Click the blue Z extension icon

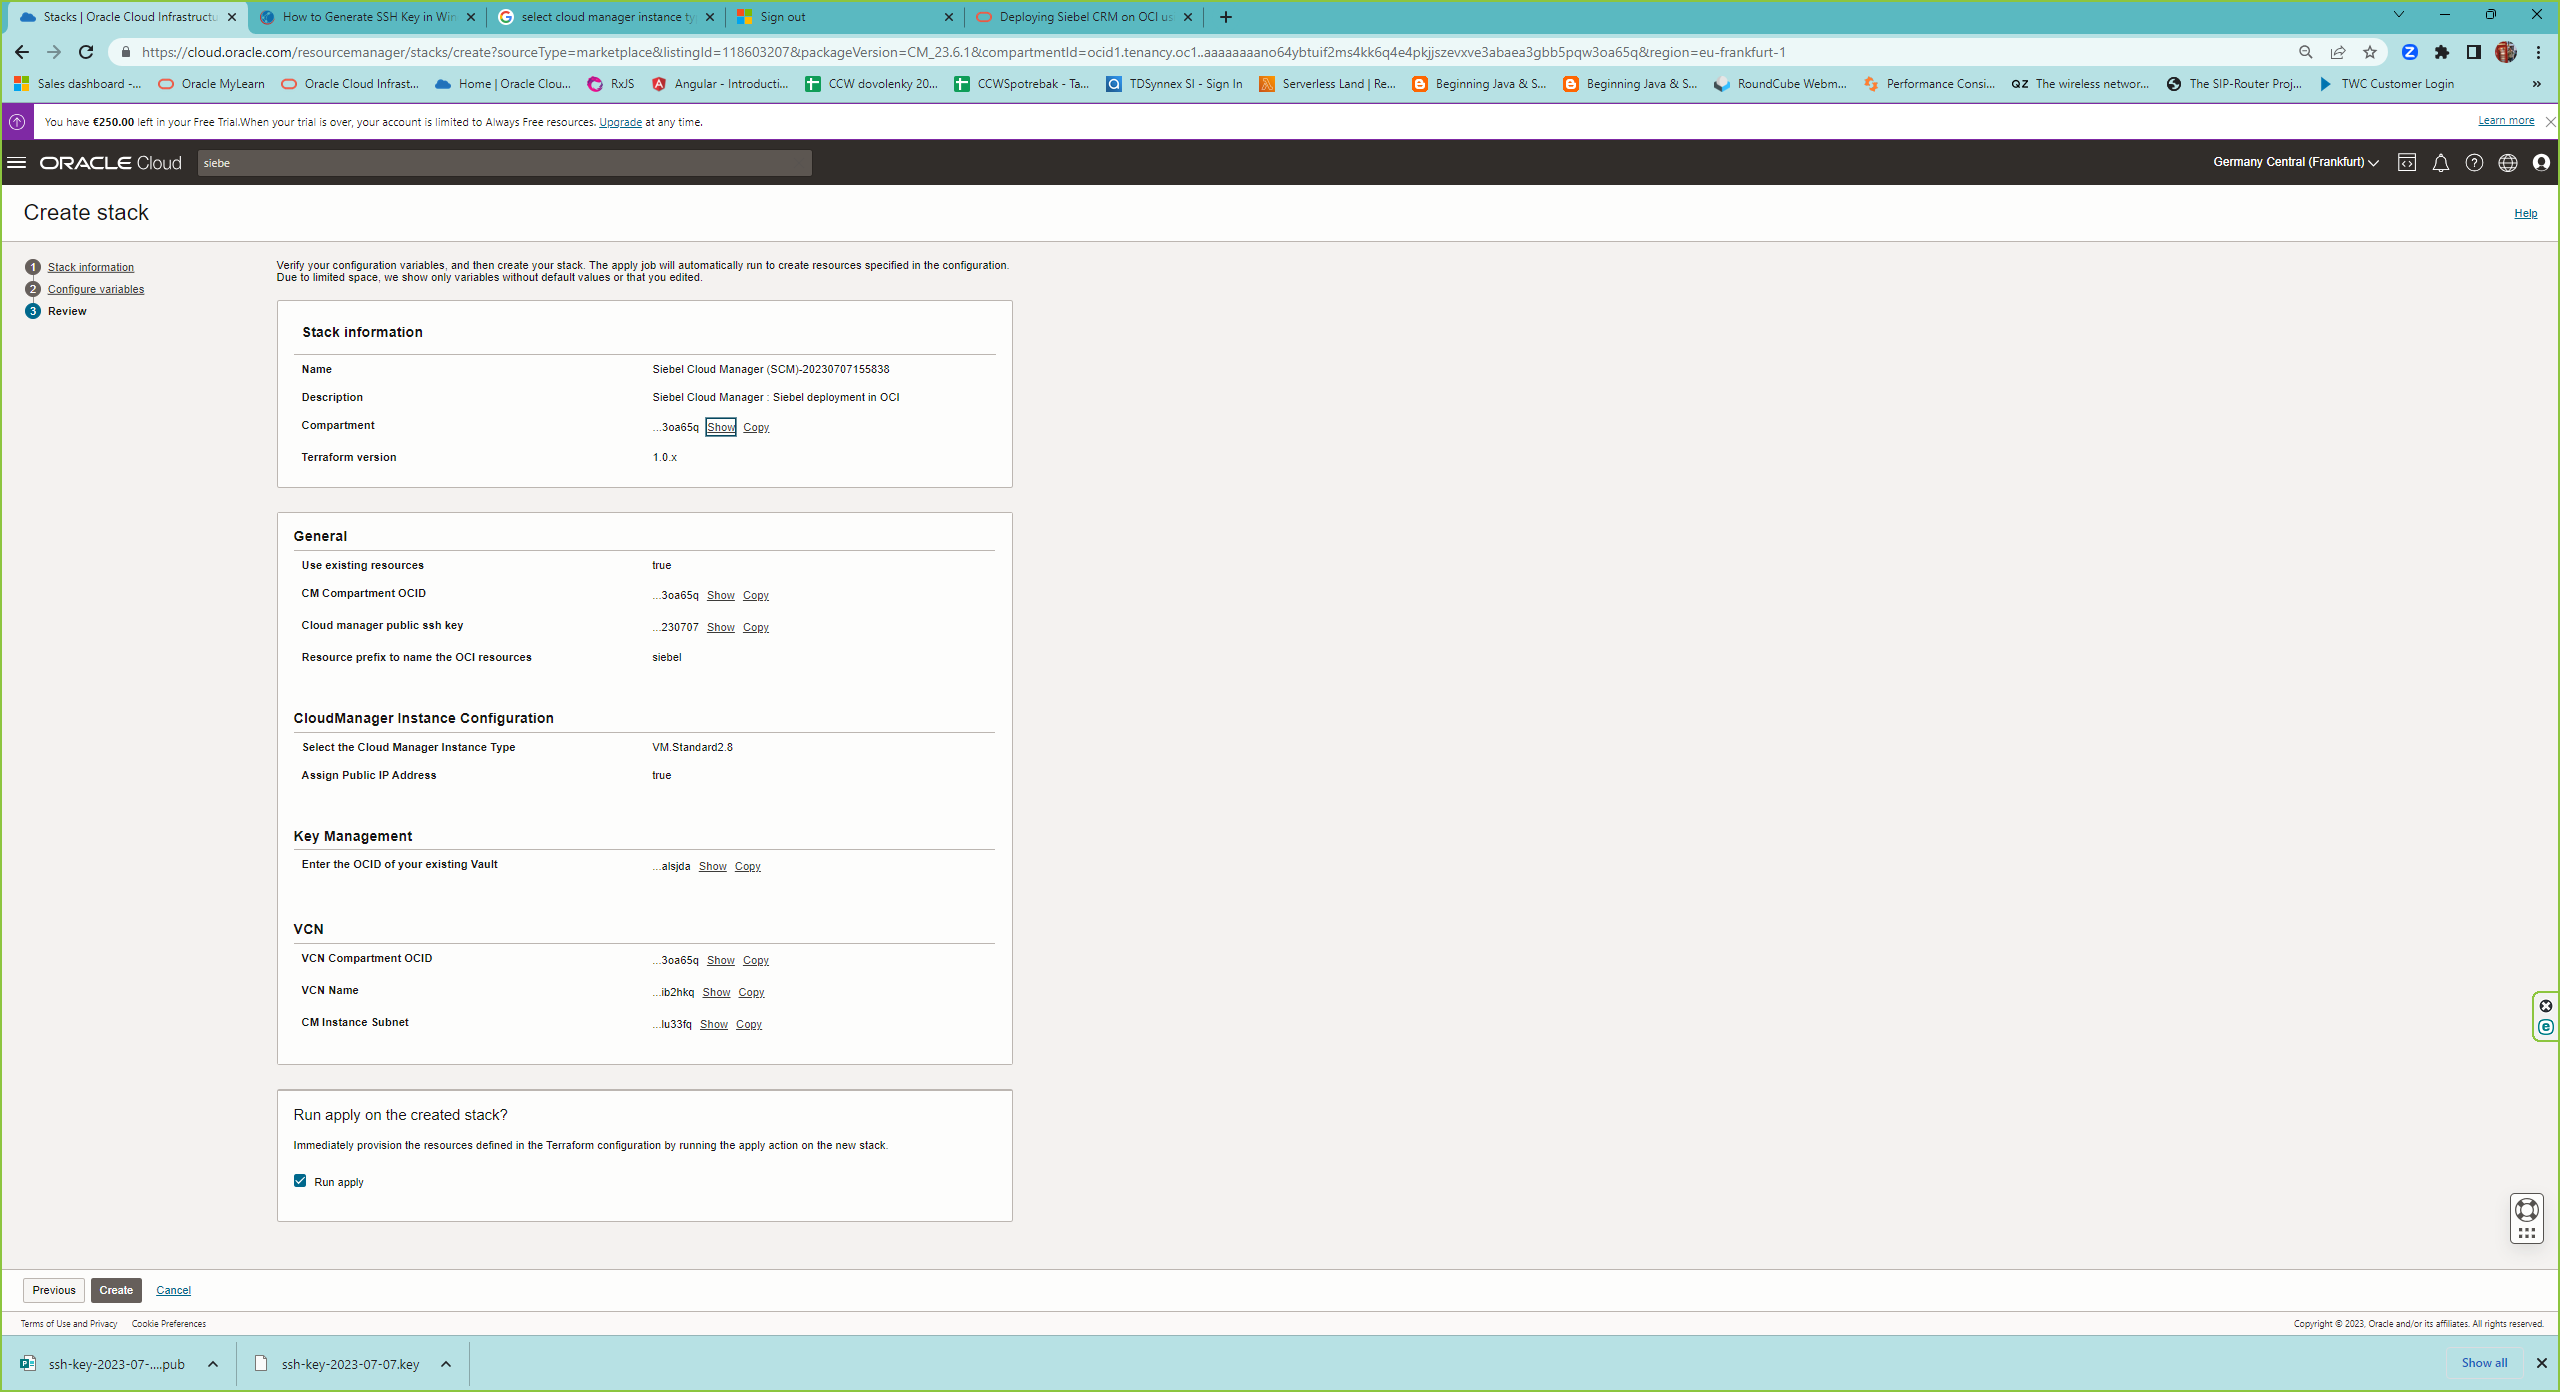click(x=2410, y=52)
